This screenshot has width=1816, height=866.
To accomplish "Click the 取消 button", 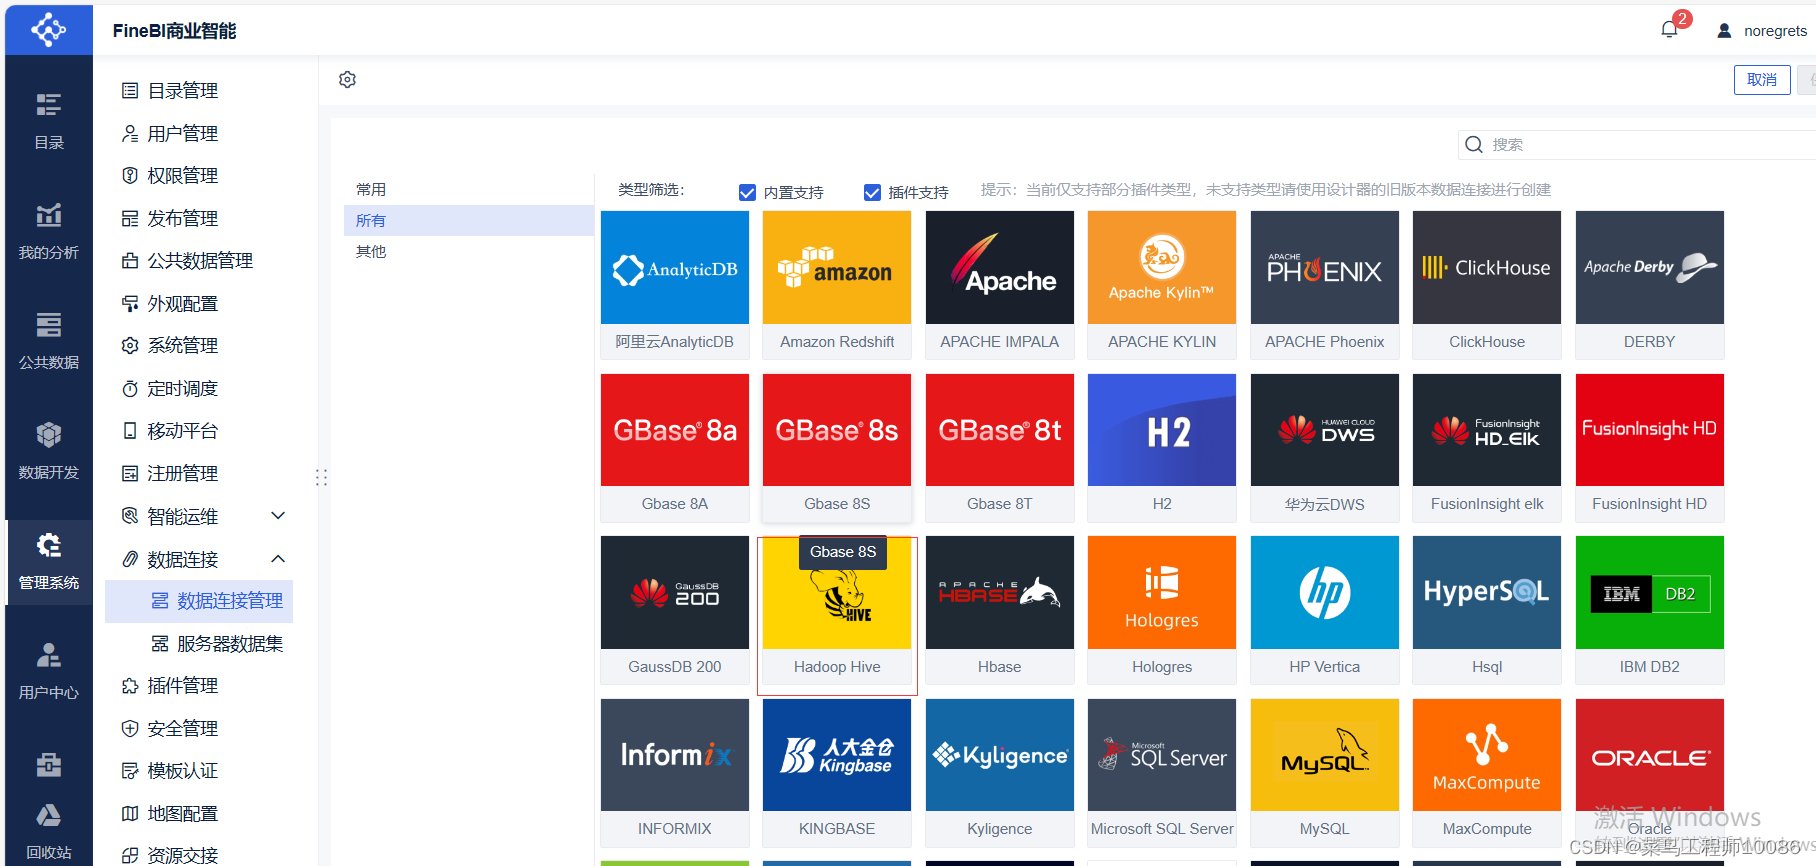I will (1762, 80).
